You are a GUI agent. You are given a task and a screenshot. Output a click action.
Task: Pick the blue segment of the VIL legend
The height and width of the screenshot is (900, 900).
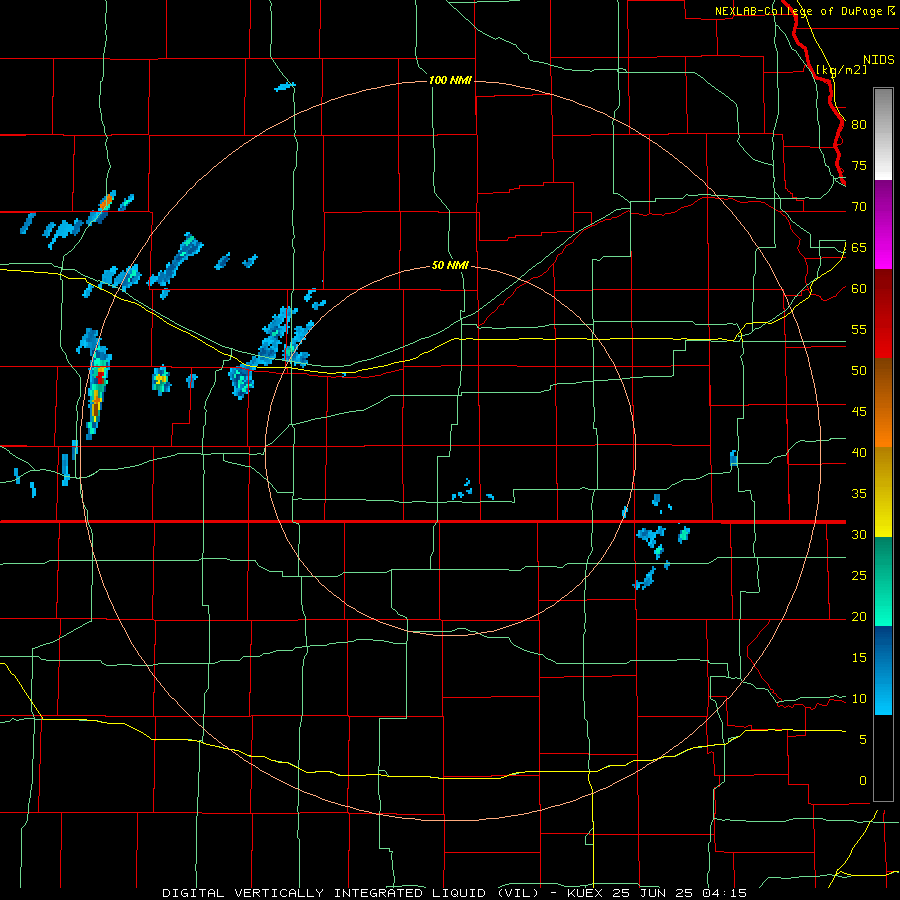883,670
